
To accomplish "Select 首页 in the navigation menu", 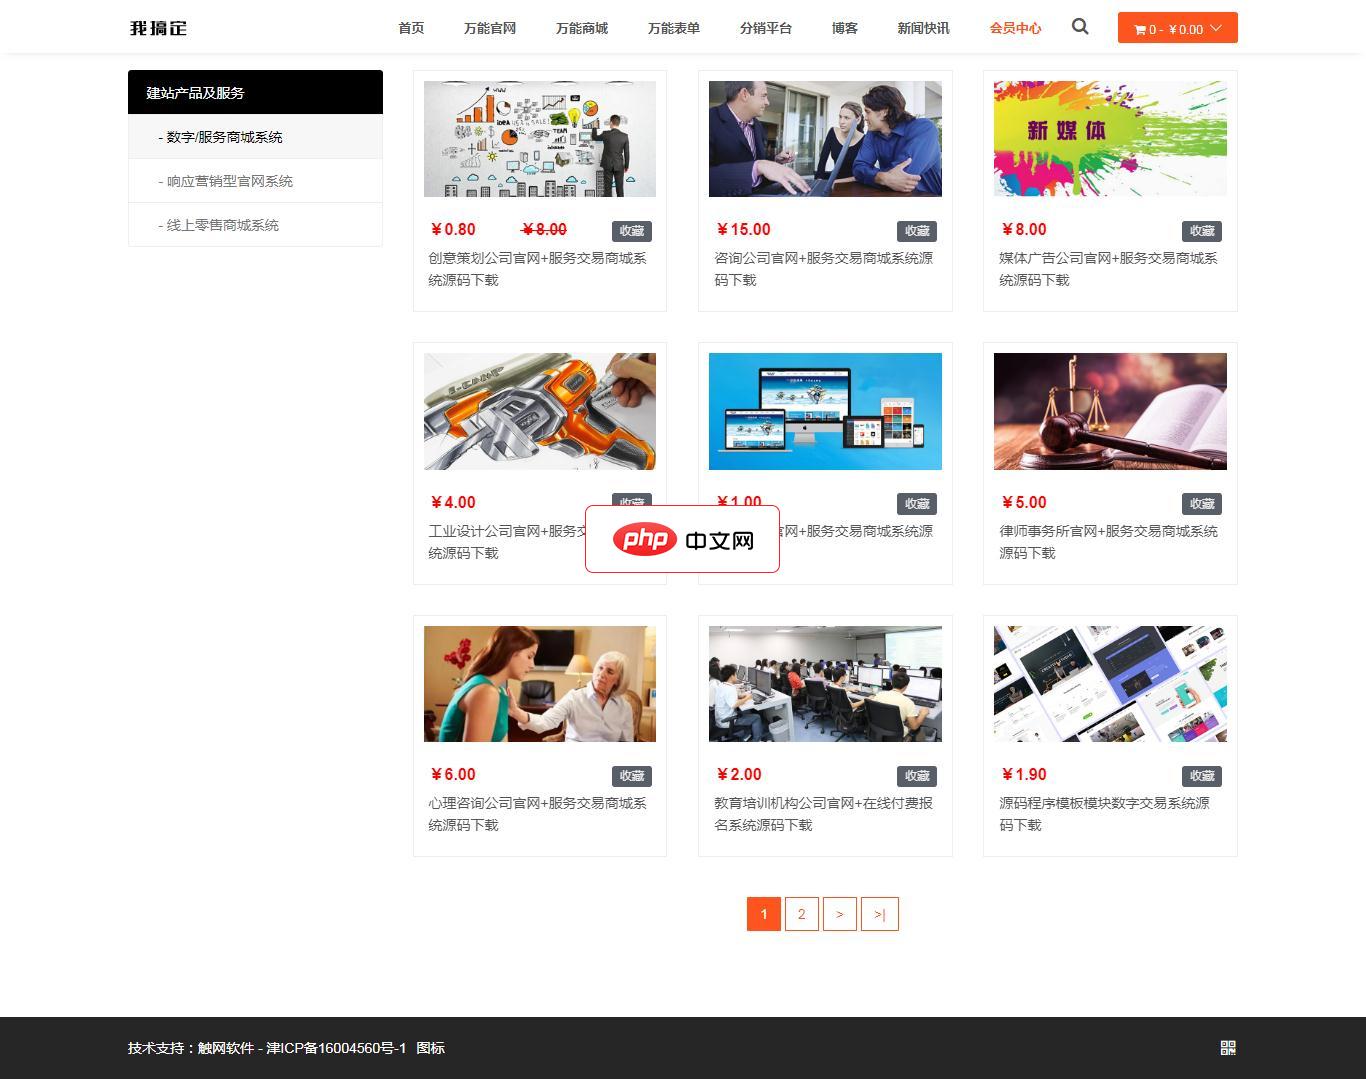I will click(410, 28).
